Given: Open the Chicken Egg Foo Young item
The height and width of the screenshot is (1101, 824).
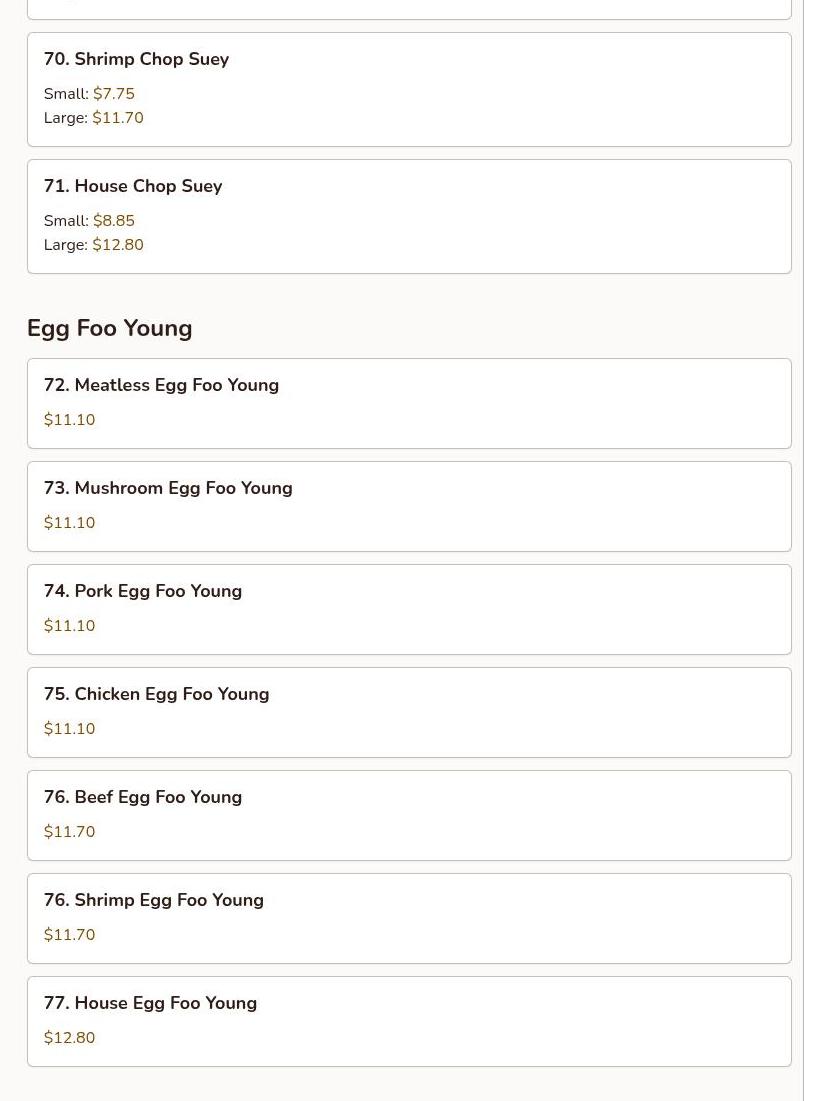Looking at the screenshot, I should click(156, 694).
